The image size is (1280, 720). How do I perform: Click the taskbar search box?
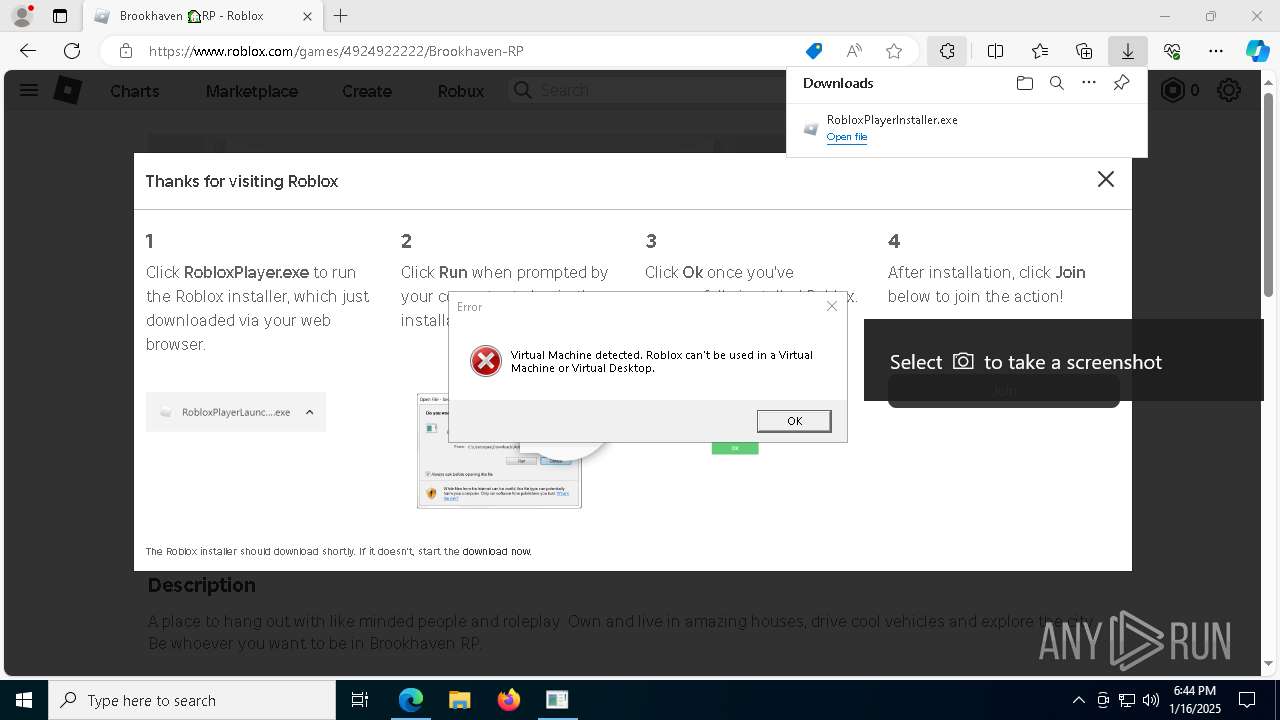point(192,700)
